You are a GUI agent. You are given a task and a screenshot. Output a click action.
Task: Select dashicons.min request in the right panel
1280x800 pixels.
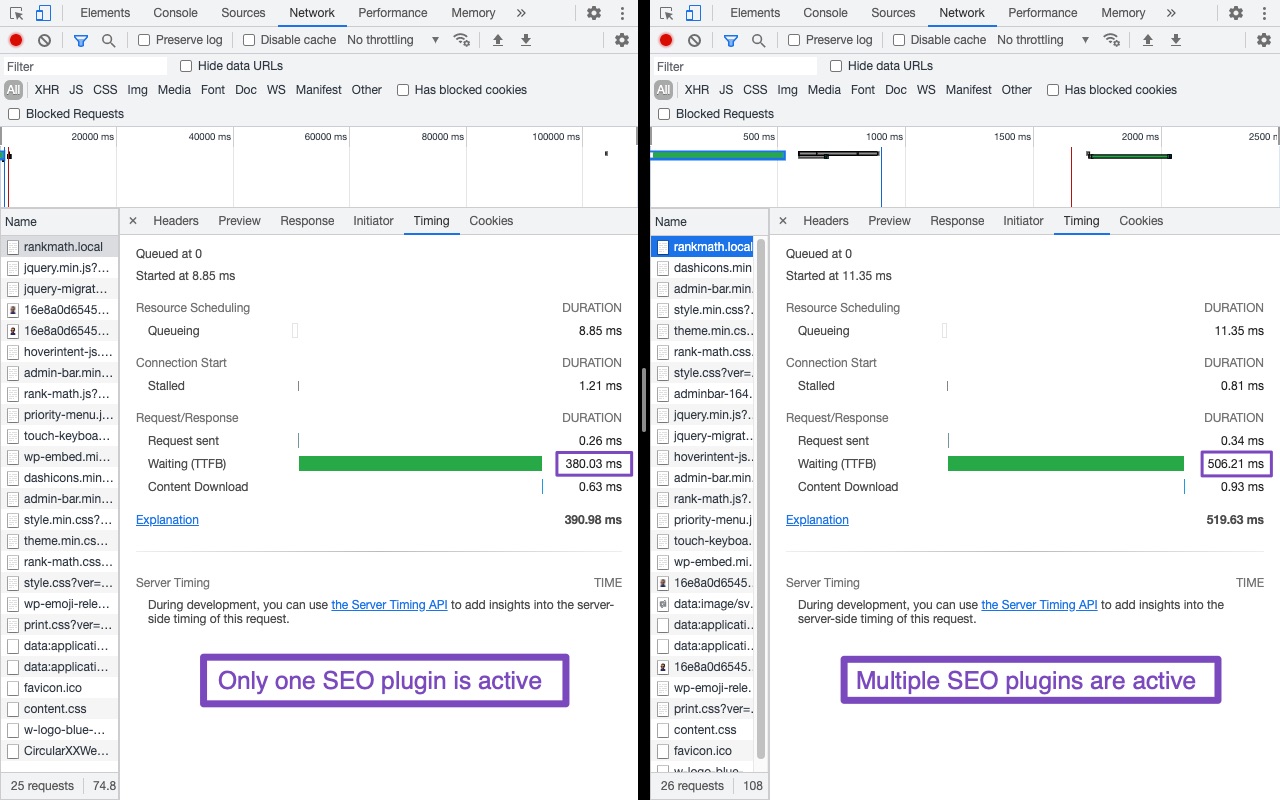pyautogui.click(x=704, y=268)
